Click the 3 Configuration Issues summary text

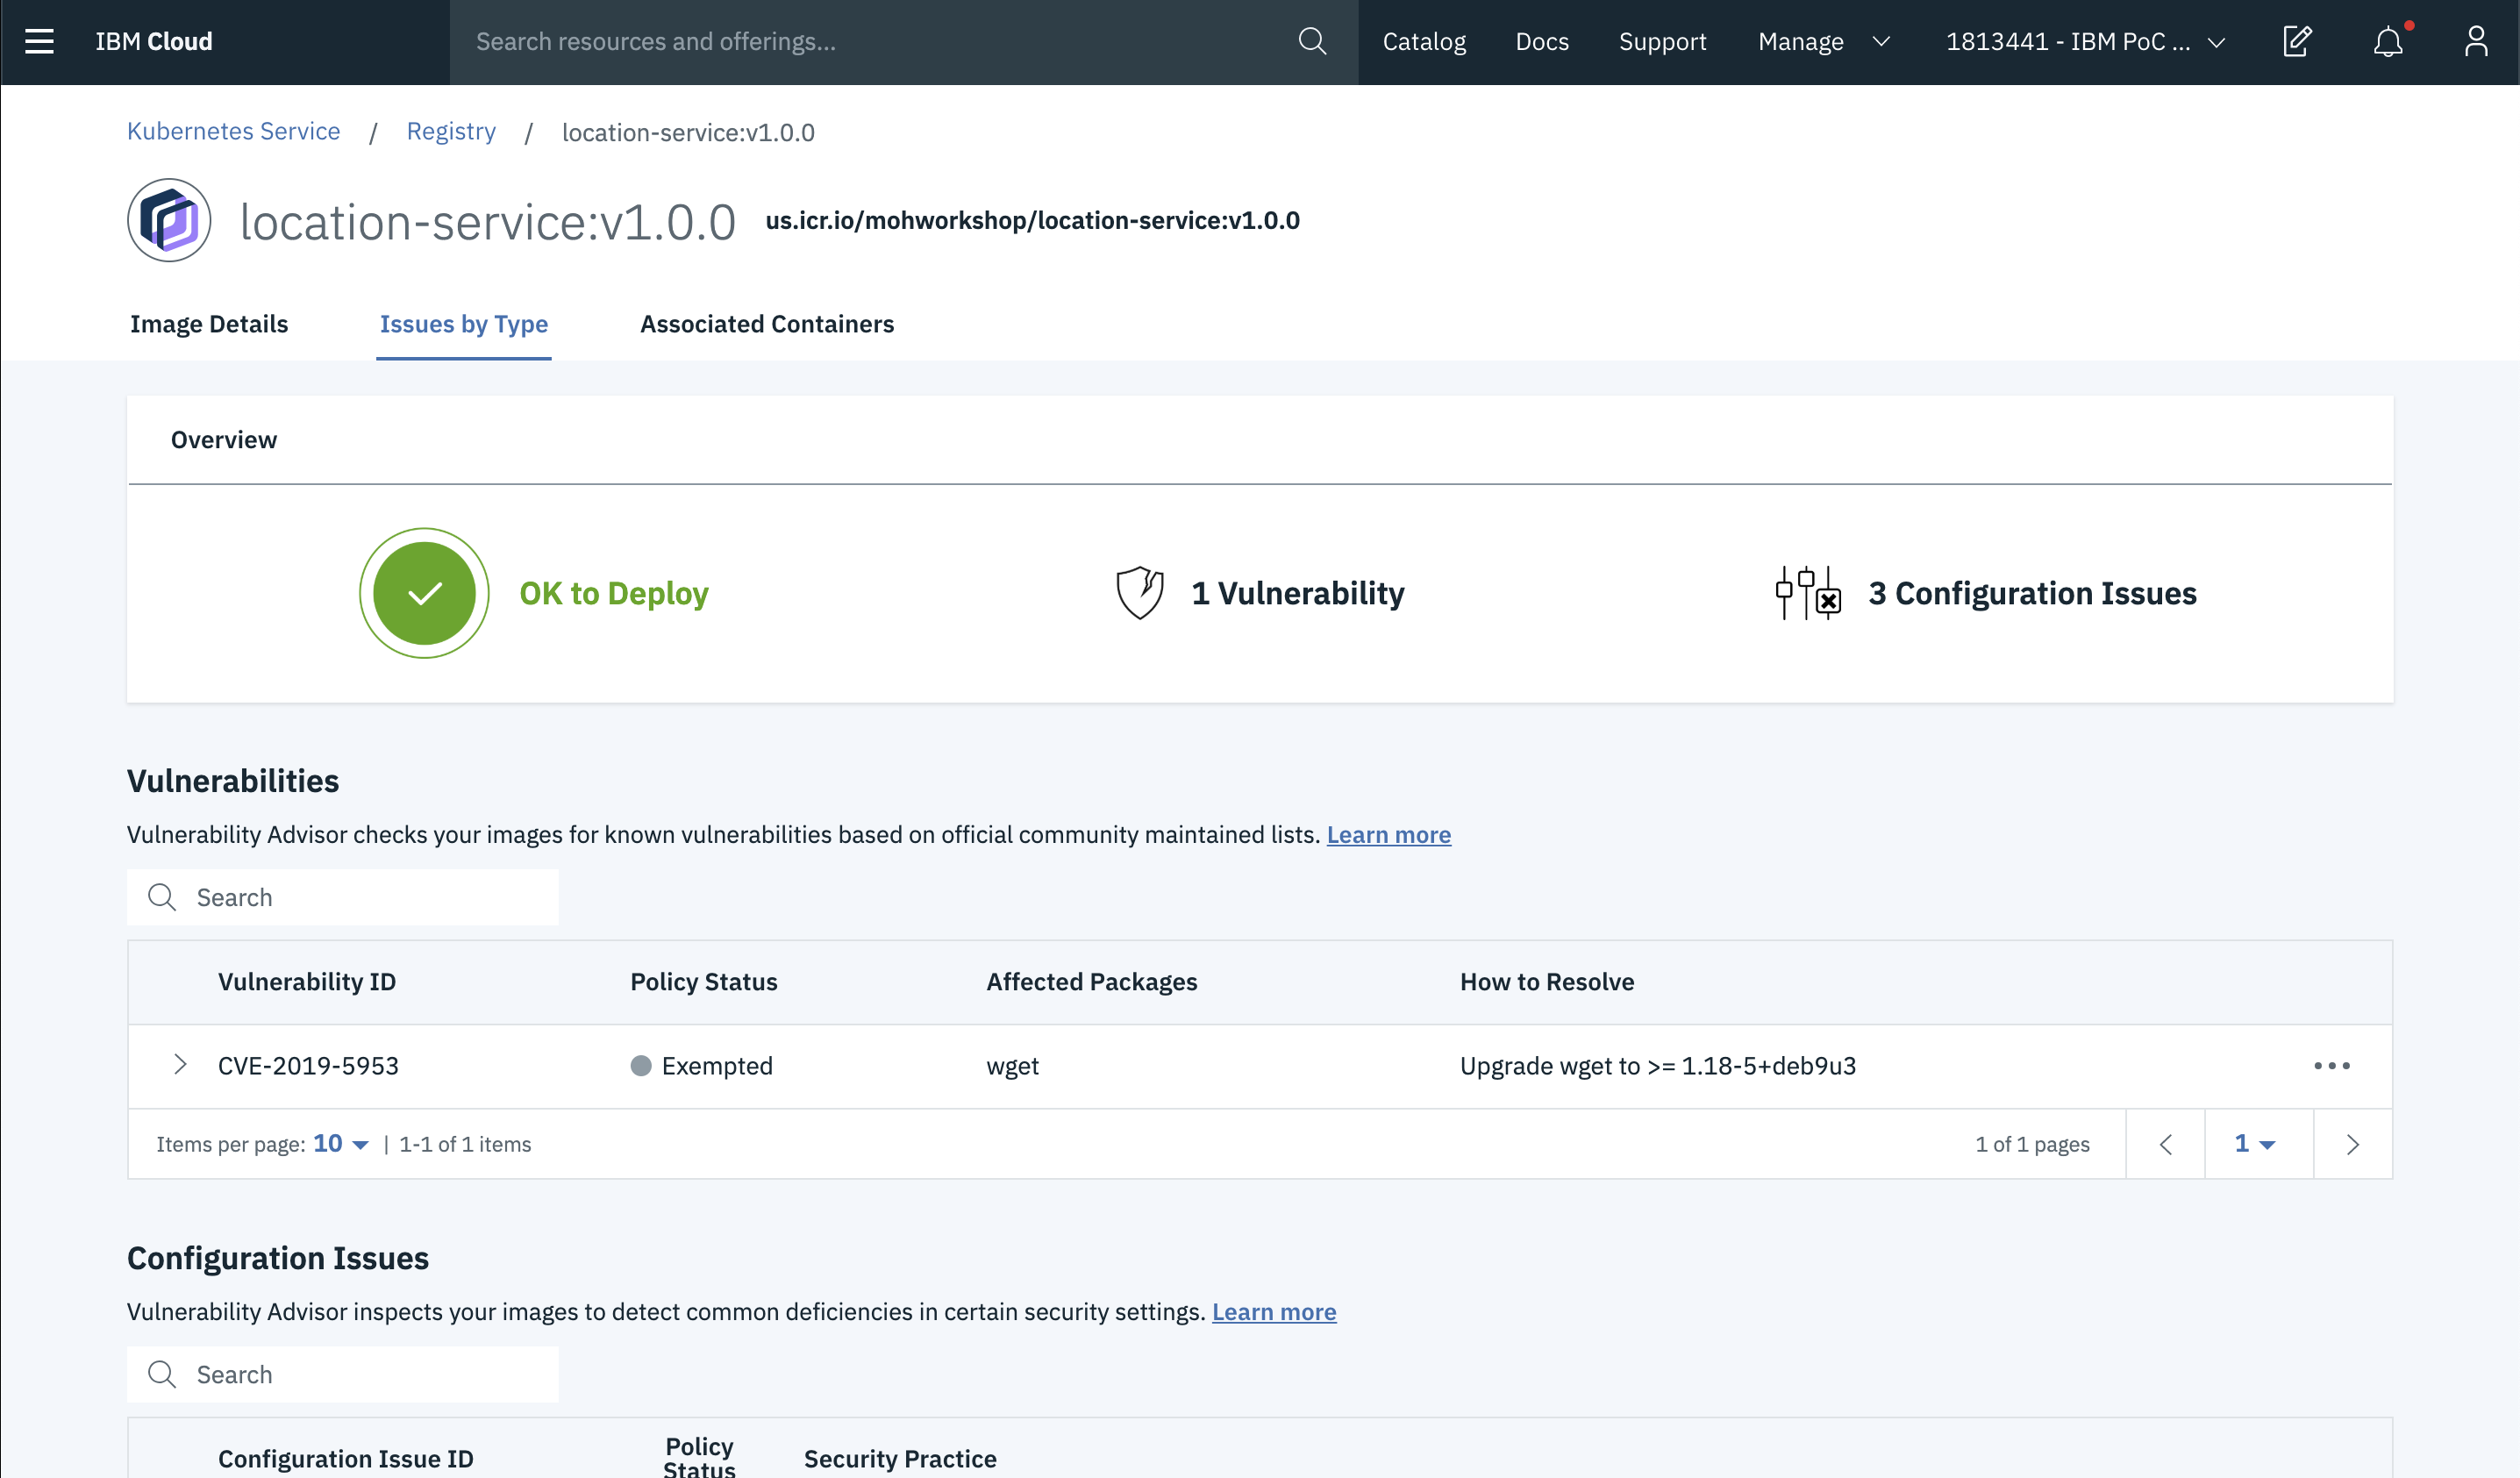point(2033,593)
